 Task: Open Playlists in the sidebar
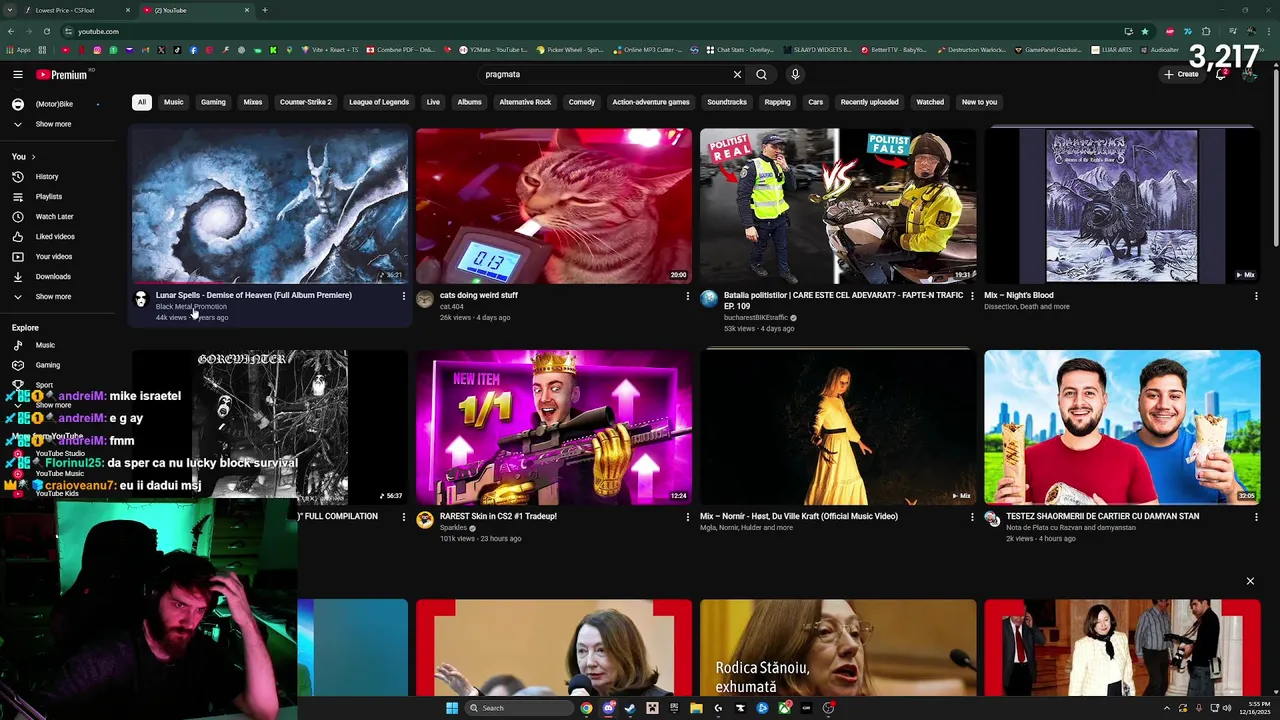(48, 196)
